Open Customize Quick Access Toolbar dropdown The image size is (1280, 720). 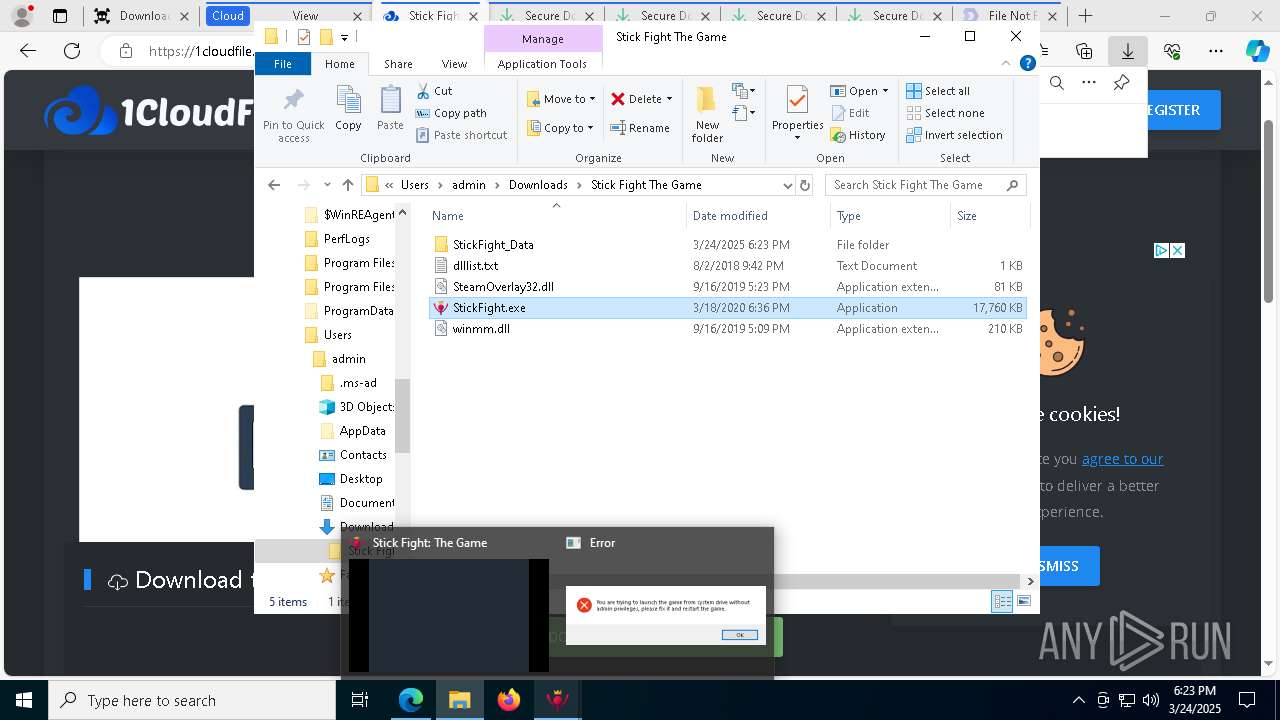tap(345, 37)
